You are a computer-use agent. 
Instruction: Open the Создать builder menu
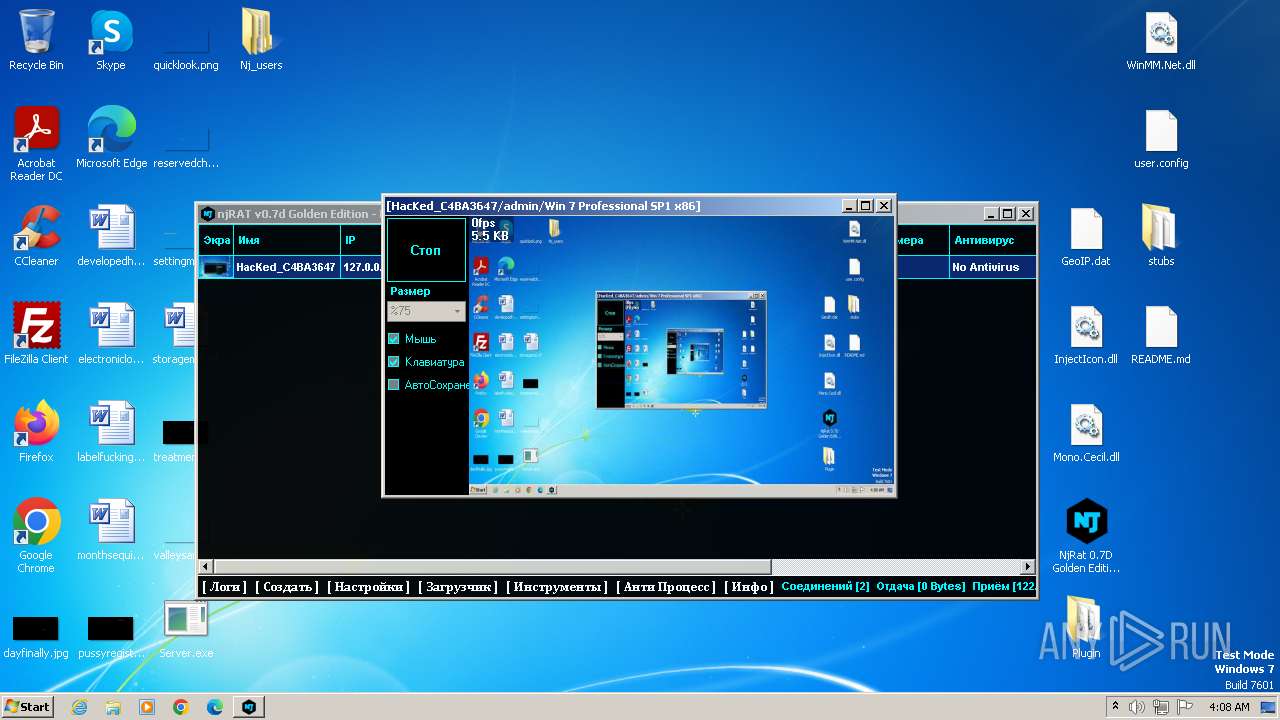pyautogui.click(x=287, y=587)
